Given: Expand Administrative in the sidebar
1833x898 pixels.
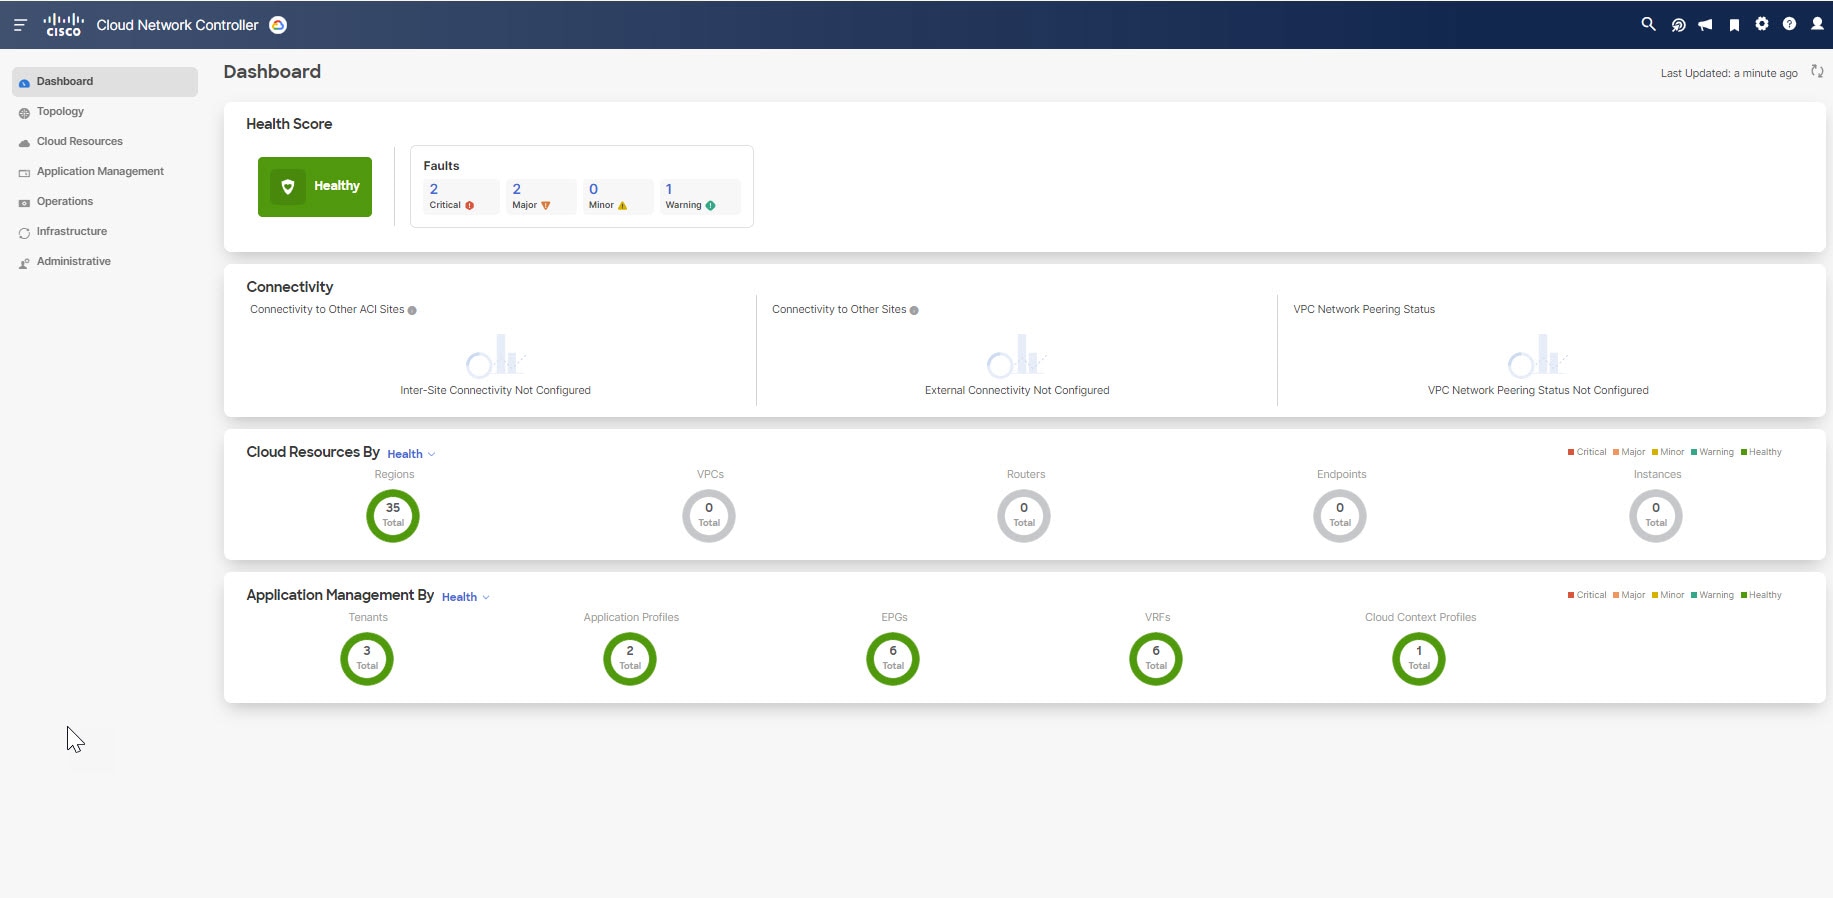Looking at the screenshot, I should click(x=105, y=262).
